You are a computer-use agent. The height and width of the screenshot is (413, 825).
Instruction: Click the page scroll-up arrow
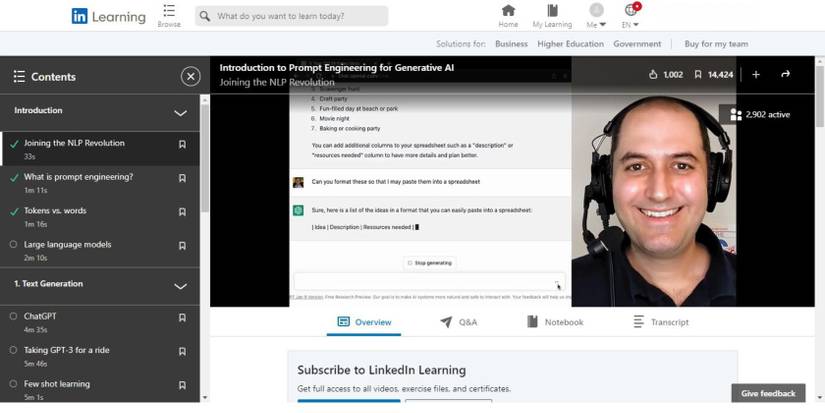tap(820, 61)
